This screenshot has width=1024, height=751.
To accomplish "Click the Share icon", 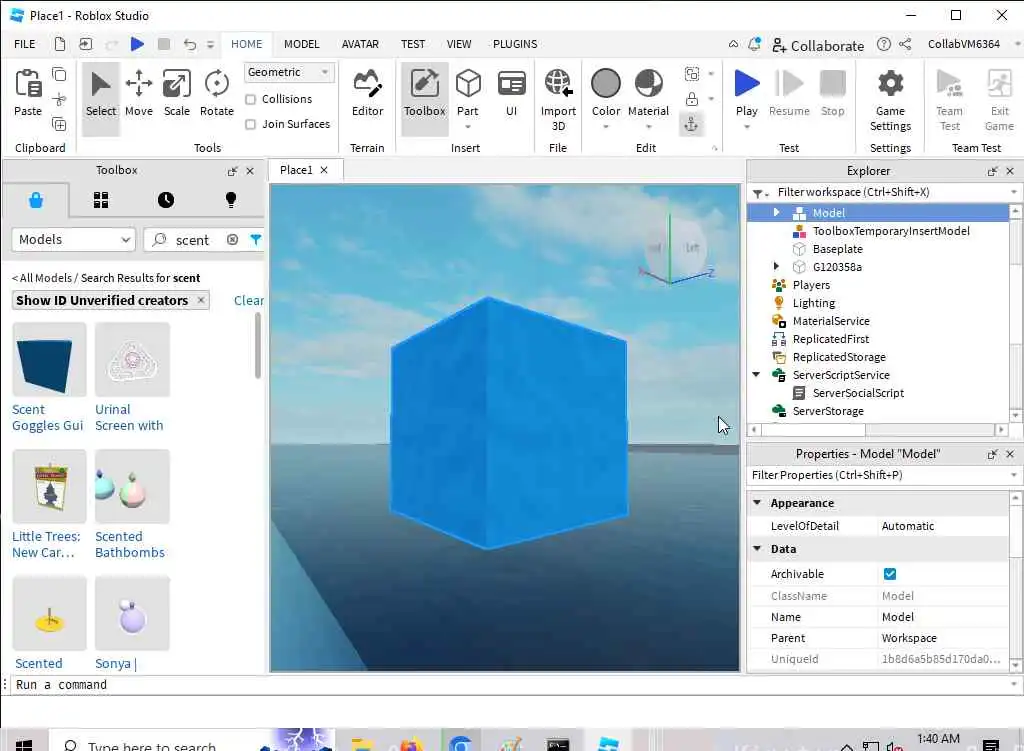I will [905, 44].
